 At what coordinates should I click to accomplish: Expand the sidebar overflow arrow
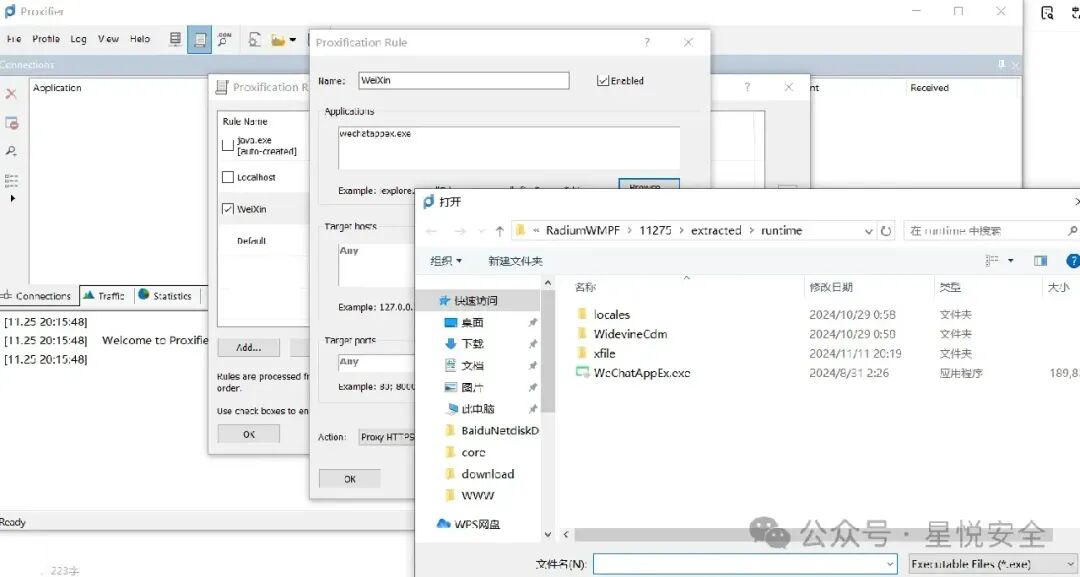click(12, 198)
